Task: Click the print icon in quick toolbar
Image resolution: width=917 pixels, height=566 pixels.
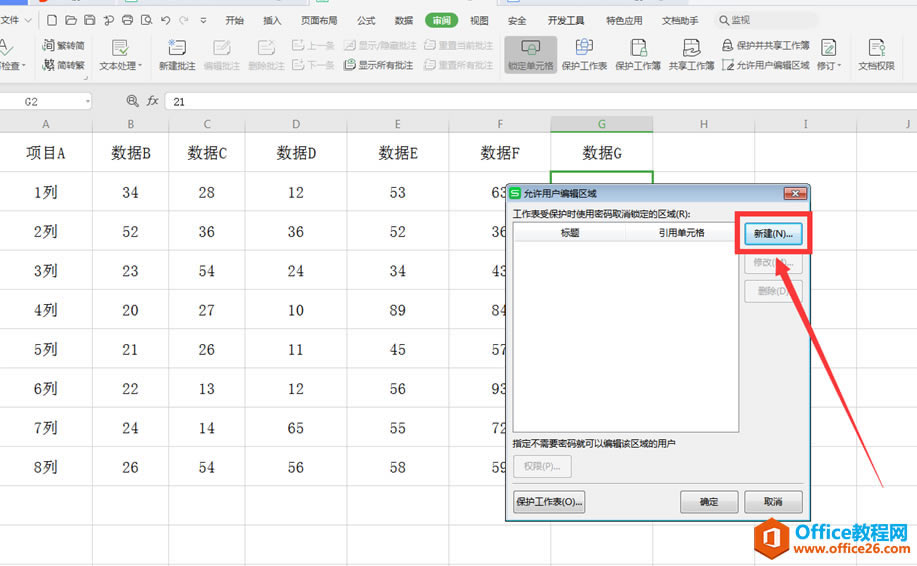Action: [x=127, y=20]
